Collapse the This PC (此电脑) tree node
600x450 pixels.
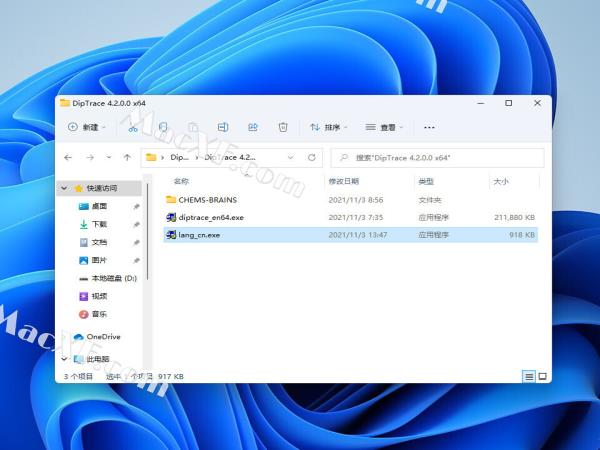pyautogui.click(x=64, y=359)
